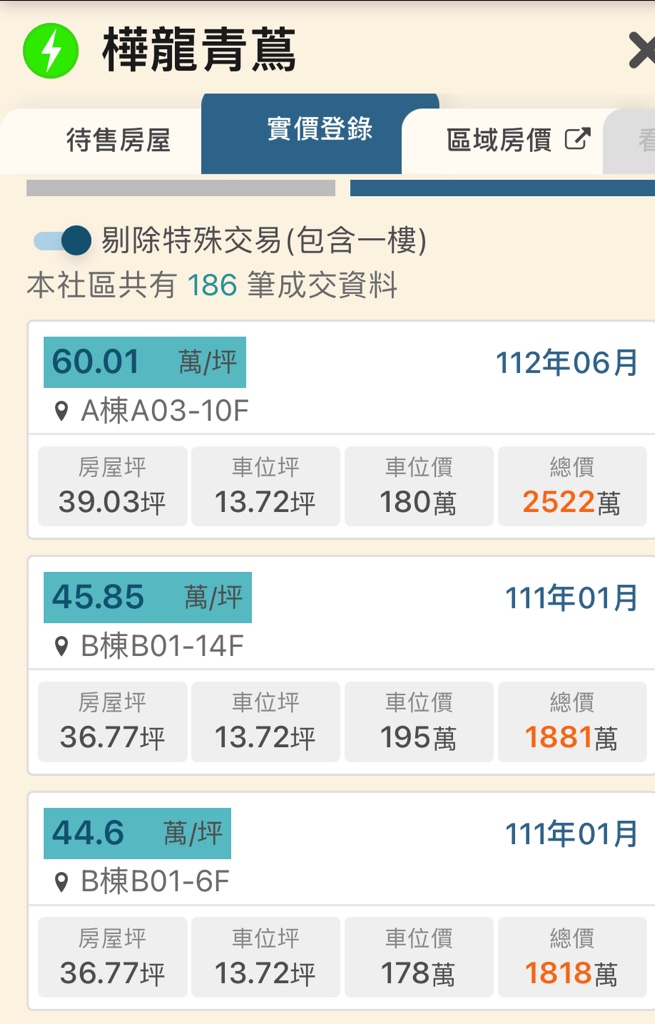Click the 1881萬 total price box
The width and height of the screenshot is (655, 1024).
(572, 722)
